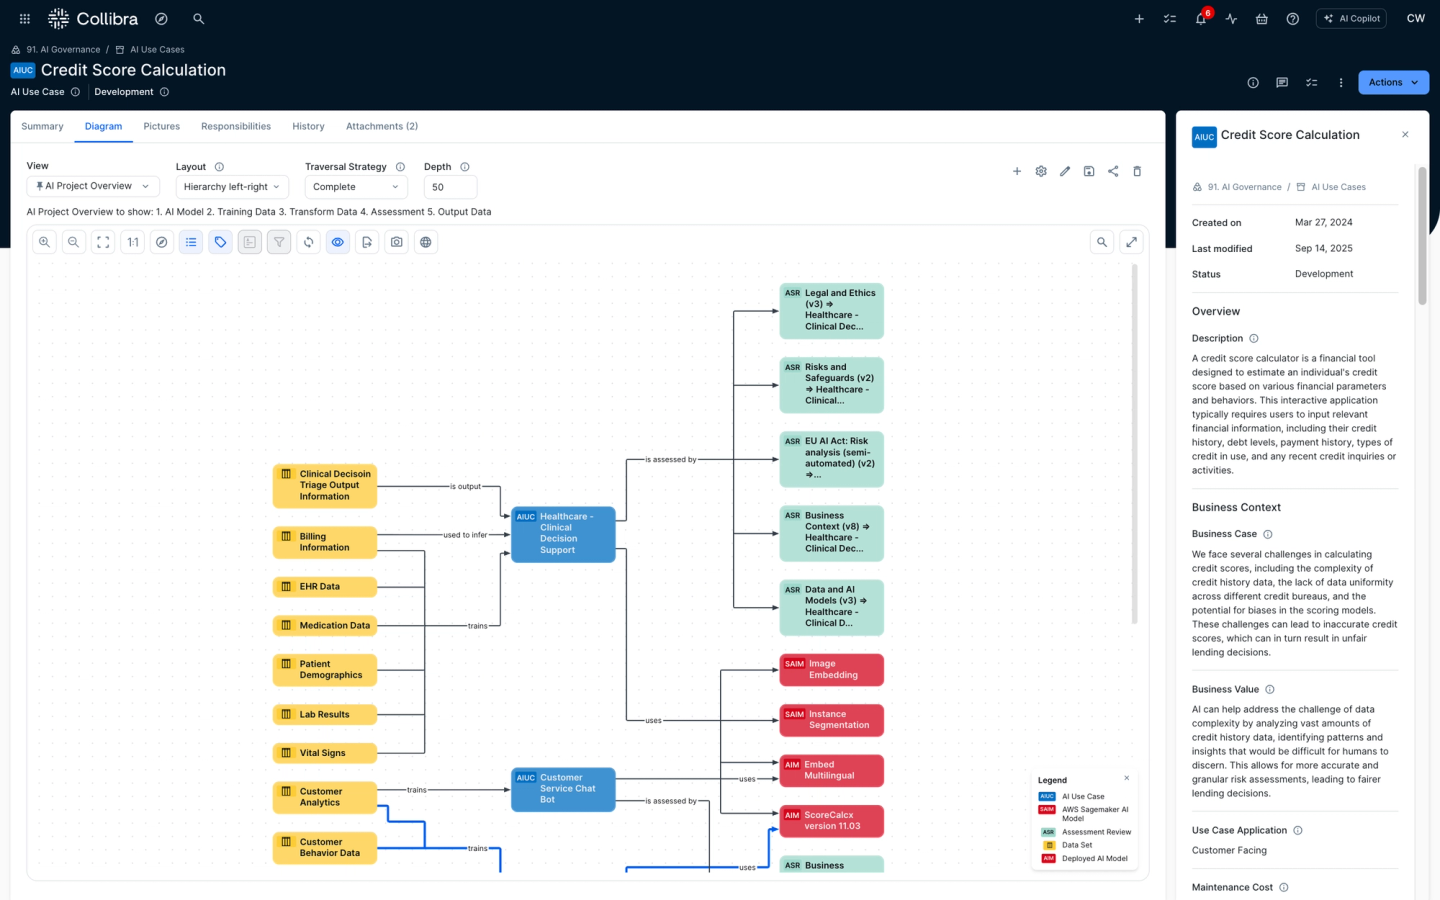Open the Layout dropdown set to Hierarchy left-right
The height and width of the screenshot is (900, 1440).
(x=231, y=186)
